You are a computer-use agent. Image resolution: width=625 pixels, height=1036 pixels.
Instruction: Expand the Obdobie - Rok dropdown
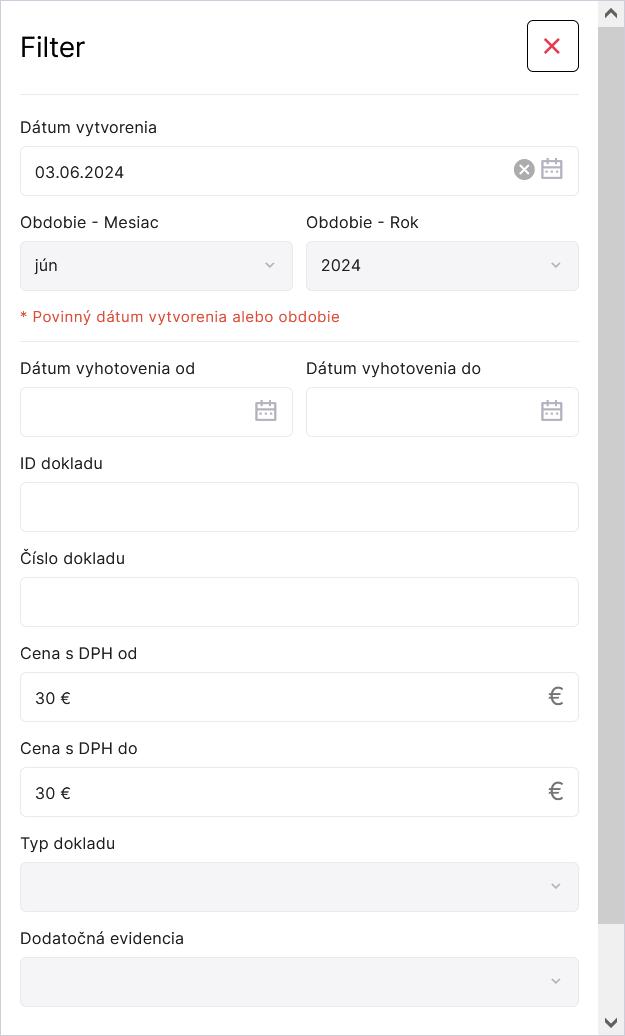click(442, 265)
